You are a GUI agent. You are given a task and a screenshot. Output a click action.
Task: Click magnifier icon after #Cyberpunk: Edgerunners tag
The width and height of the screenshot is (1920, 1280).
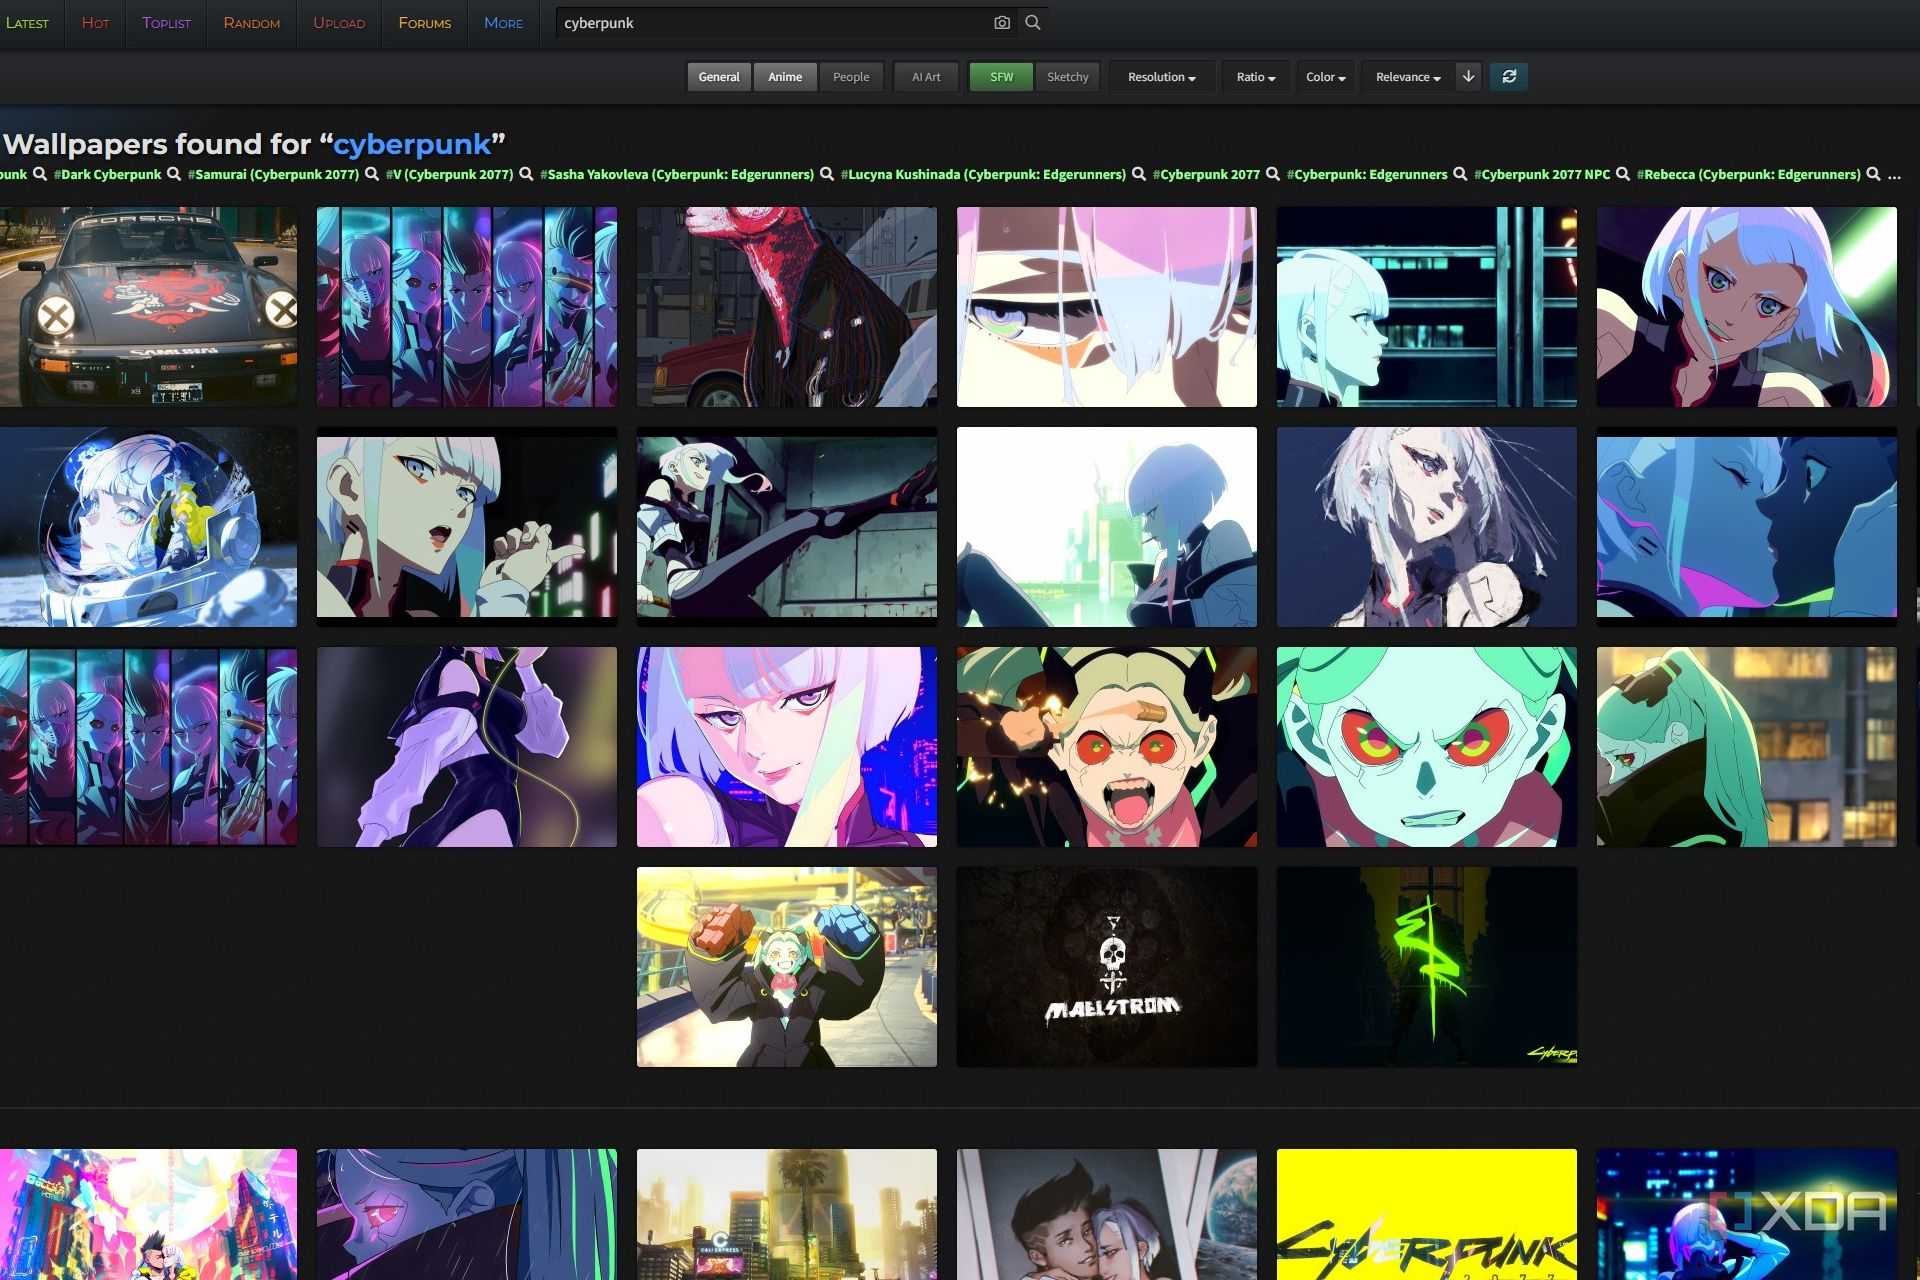tap(1460, 174)
